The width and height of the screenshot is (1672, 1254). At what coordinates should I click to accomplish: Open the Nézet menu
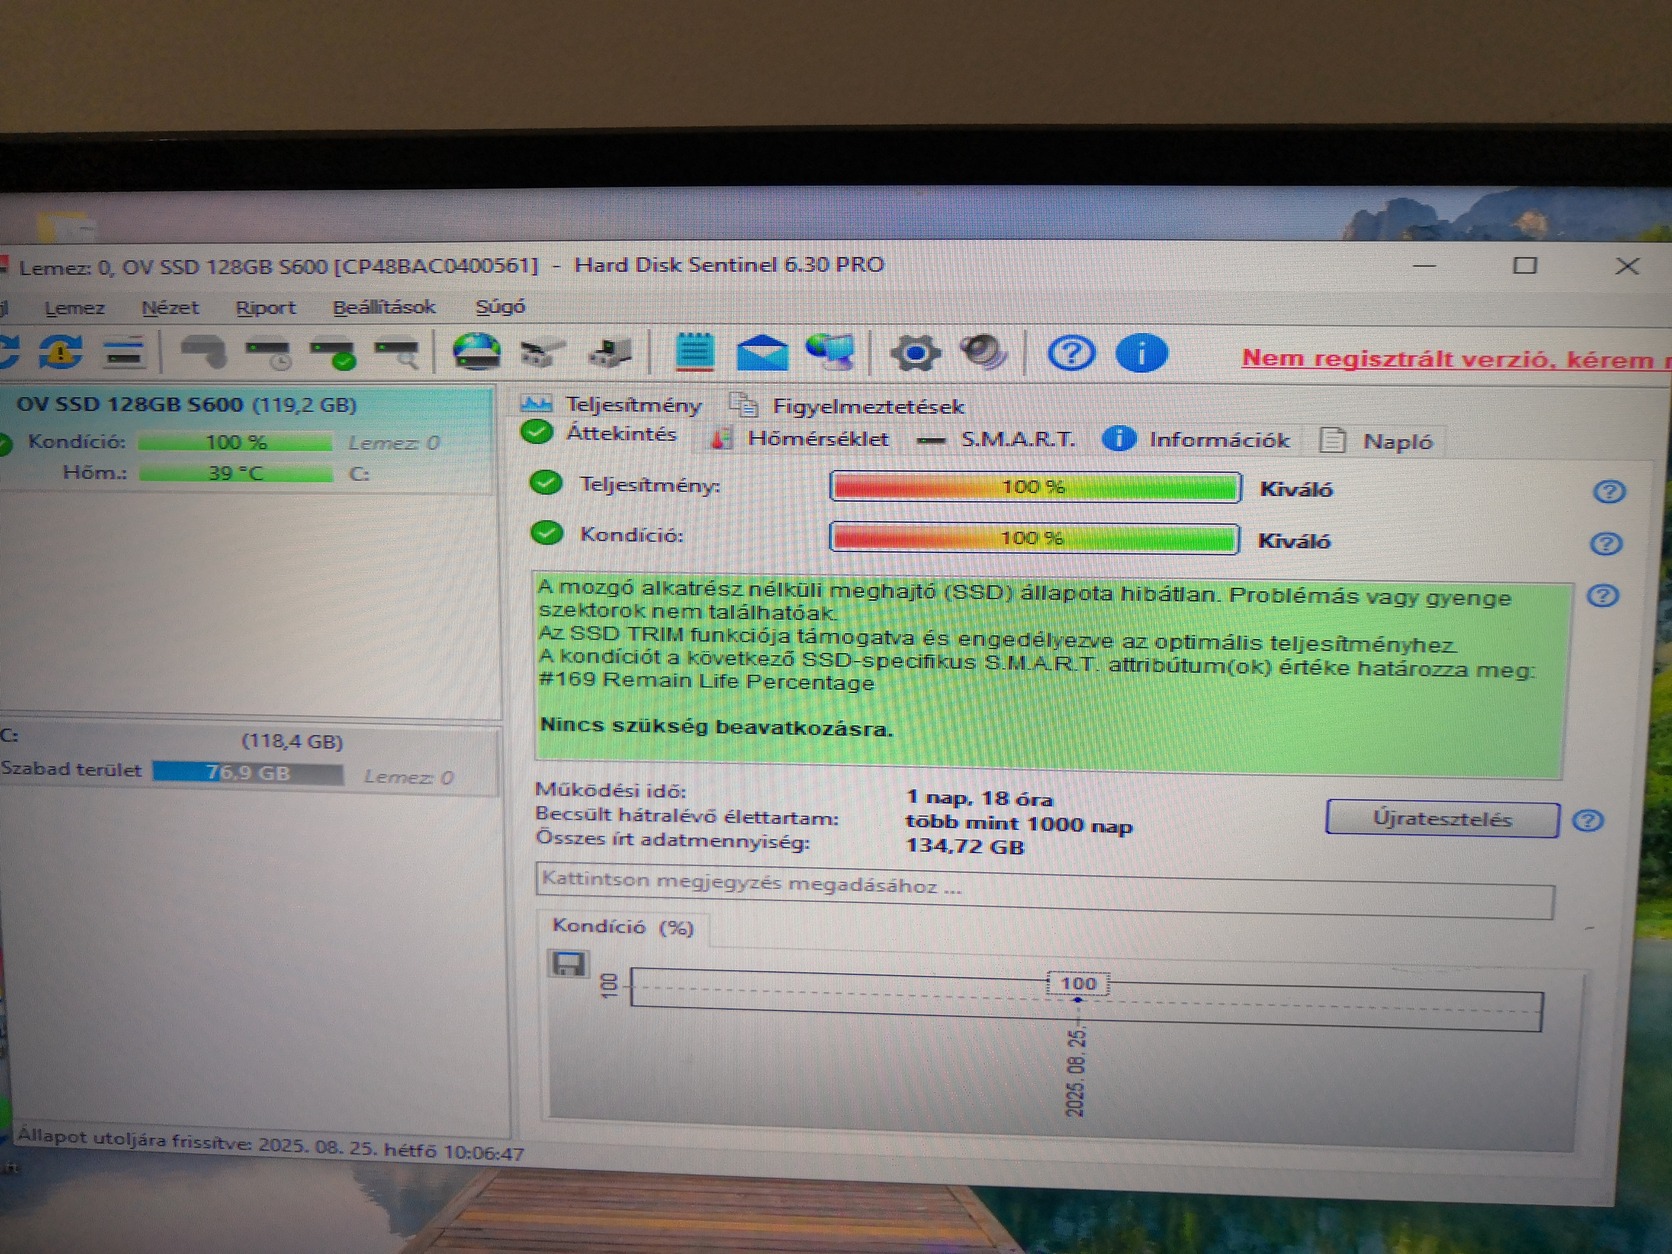point(170,308)
